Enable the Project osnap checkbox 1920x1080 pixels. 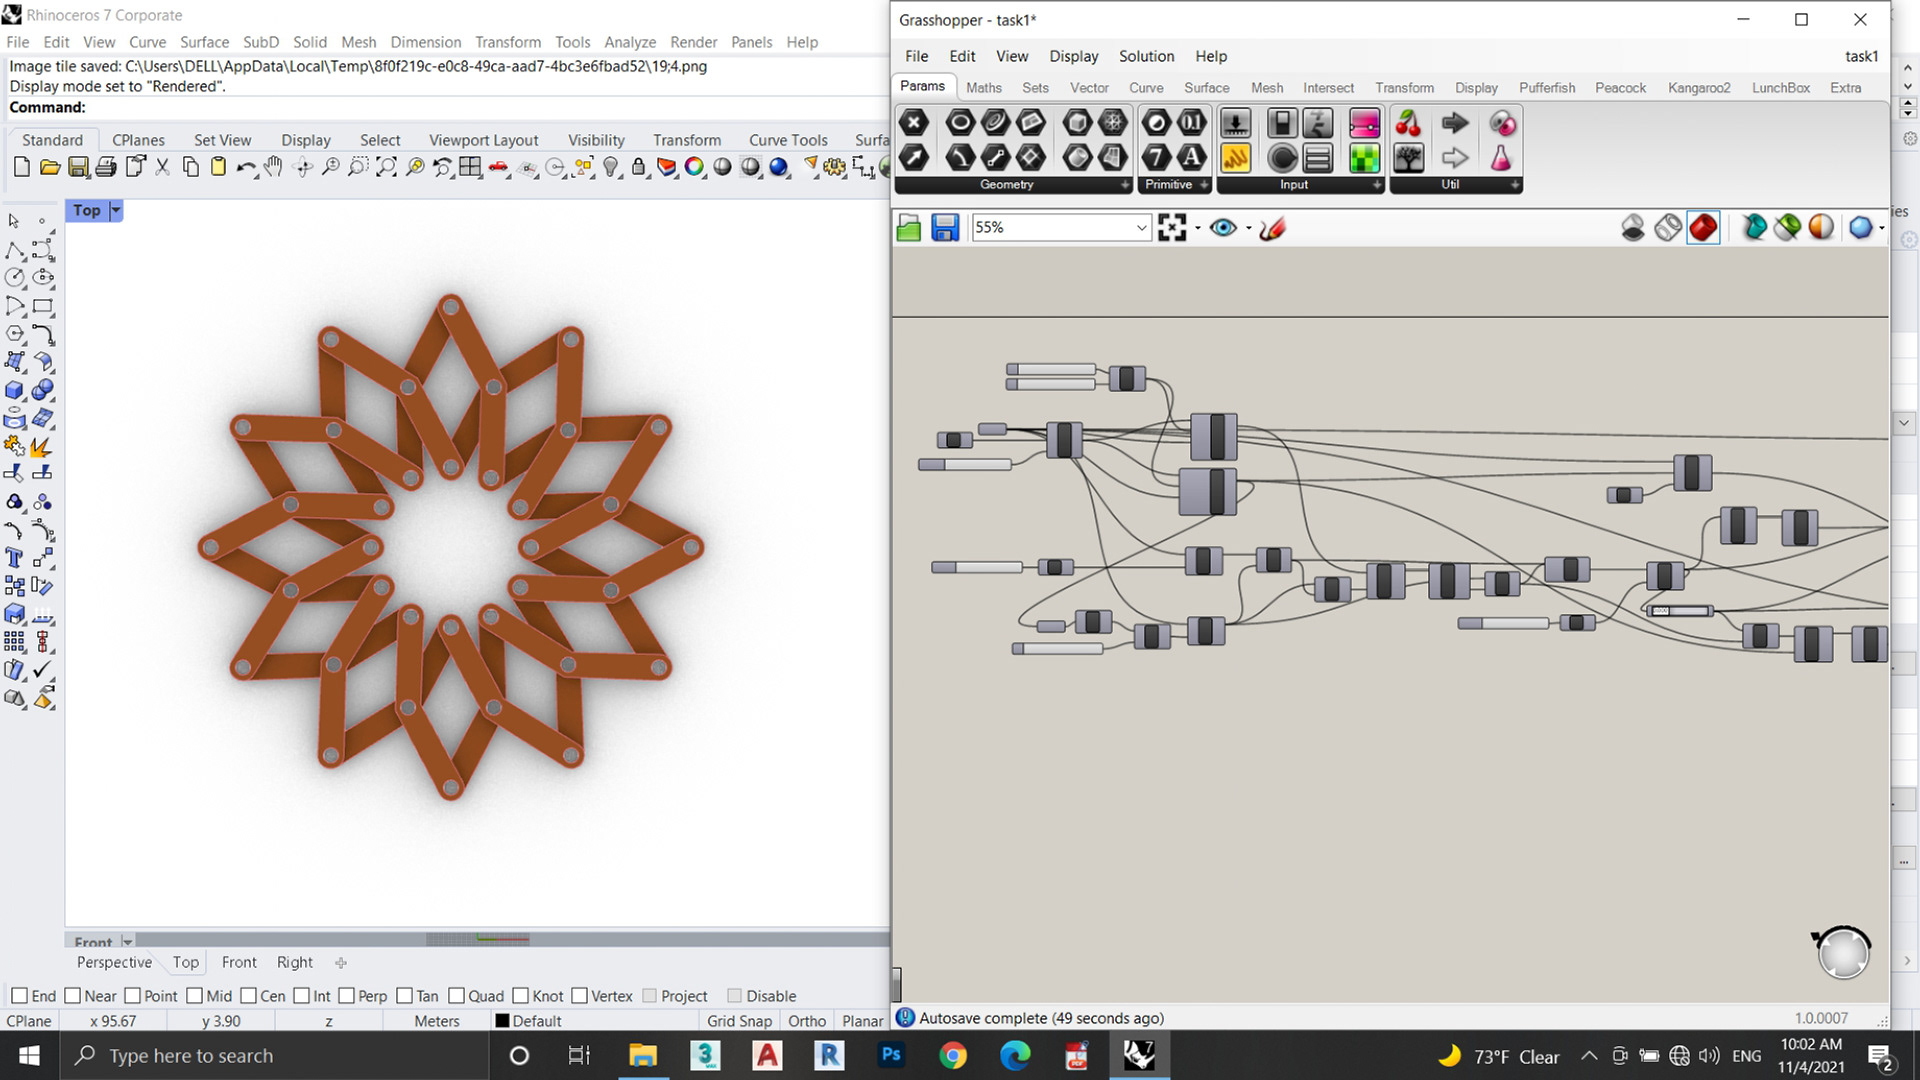click(x=650, y=996)
